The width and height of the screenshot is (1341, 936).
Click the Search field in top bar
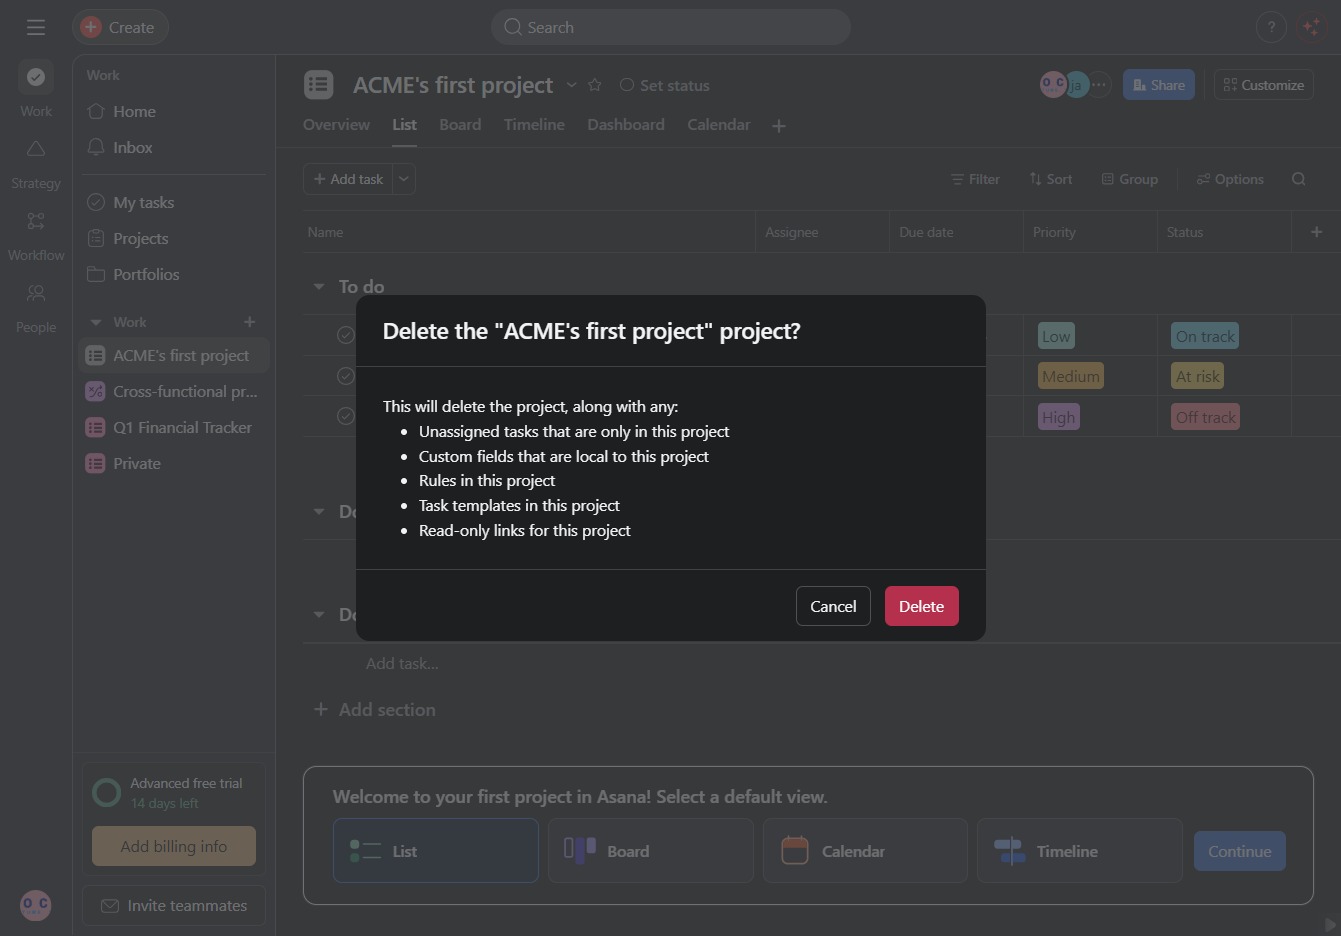[x=671, y=27]
